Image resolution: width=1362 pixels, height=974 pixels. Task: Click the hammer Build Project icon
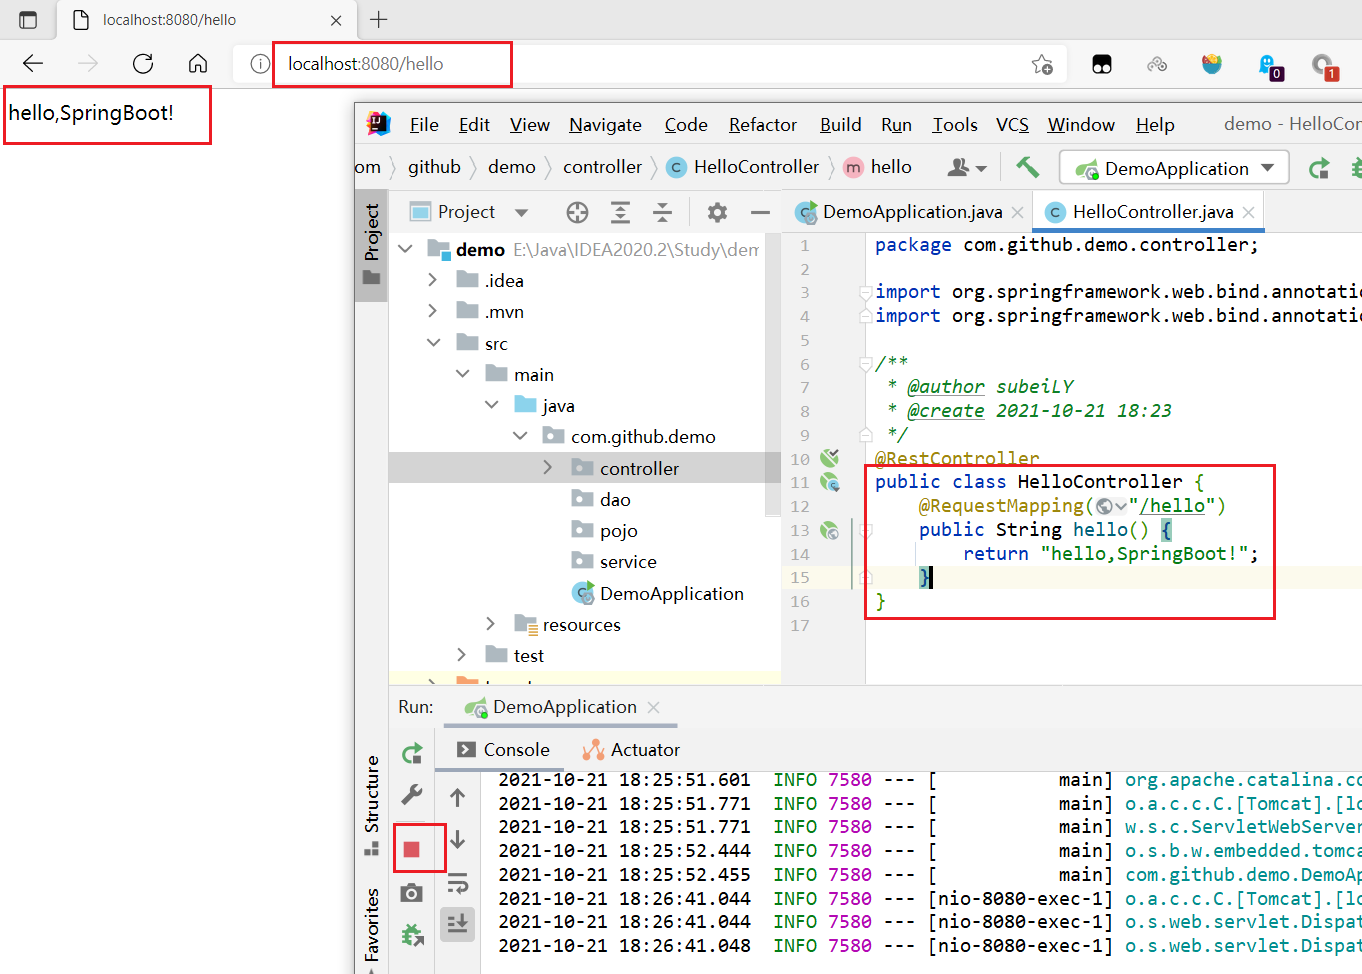coord(1027,167)
